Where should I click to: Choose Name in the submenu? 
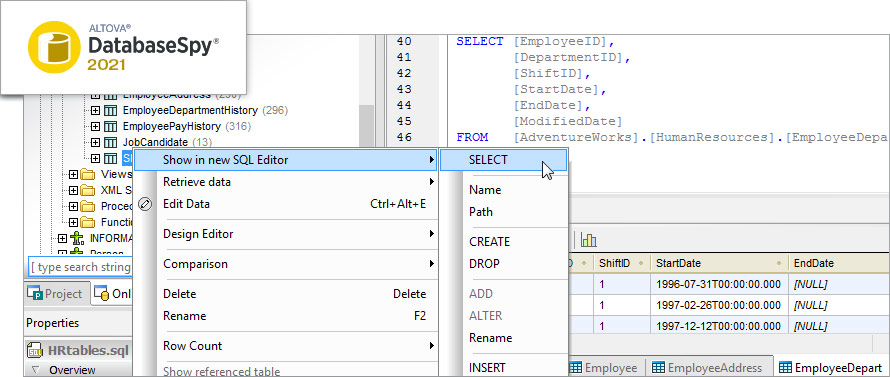click(x=503, y=190)
